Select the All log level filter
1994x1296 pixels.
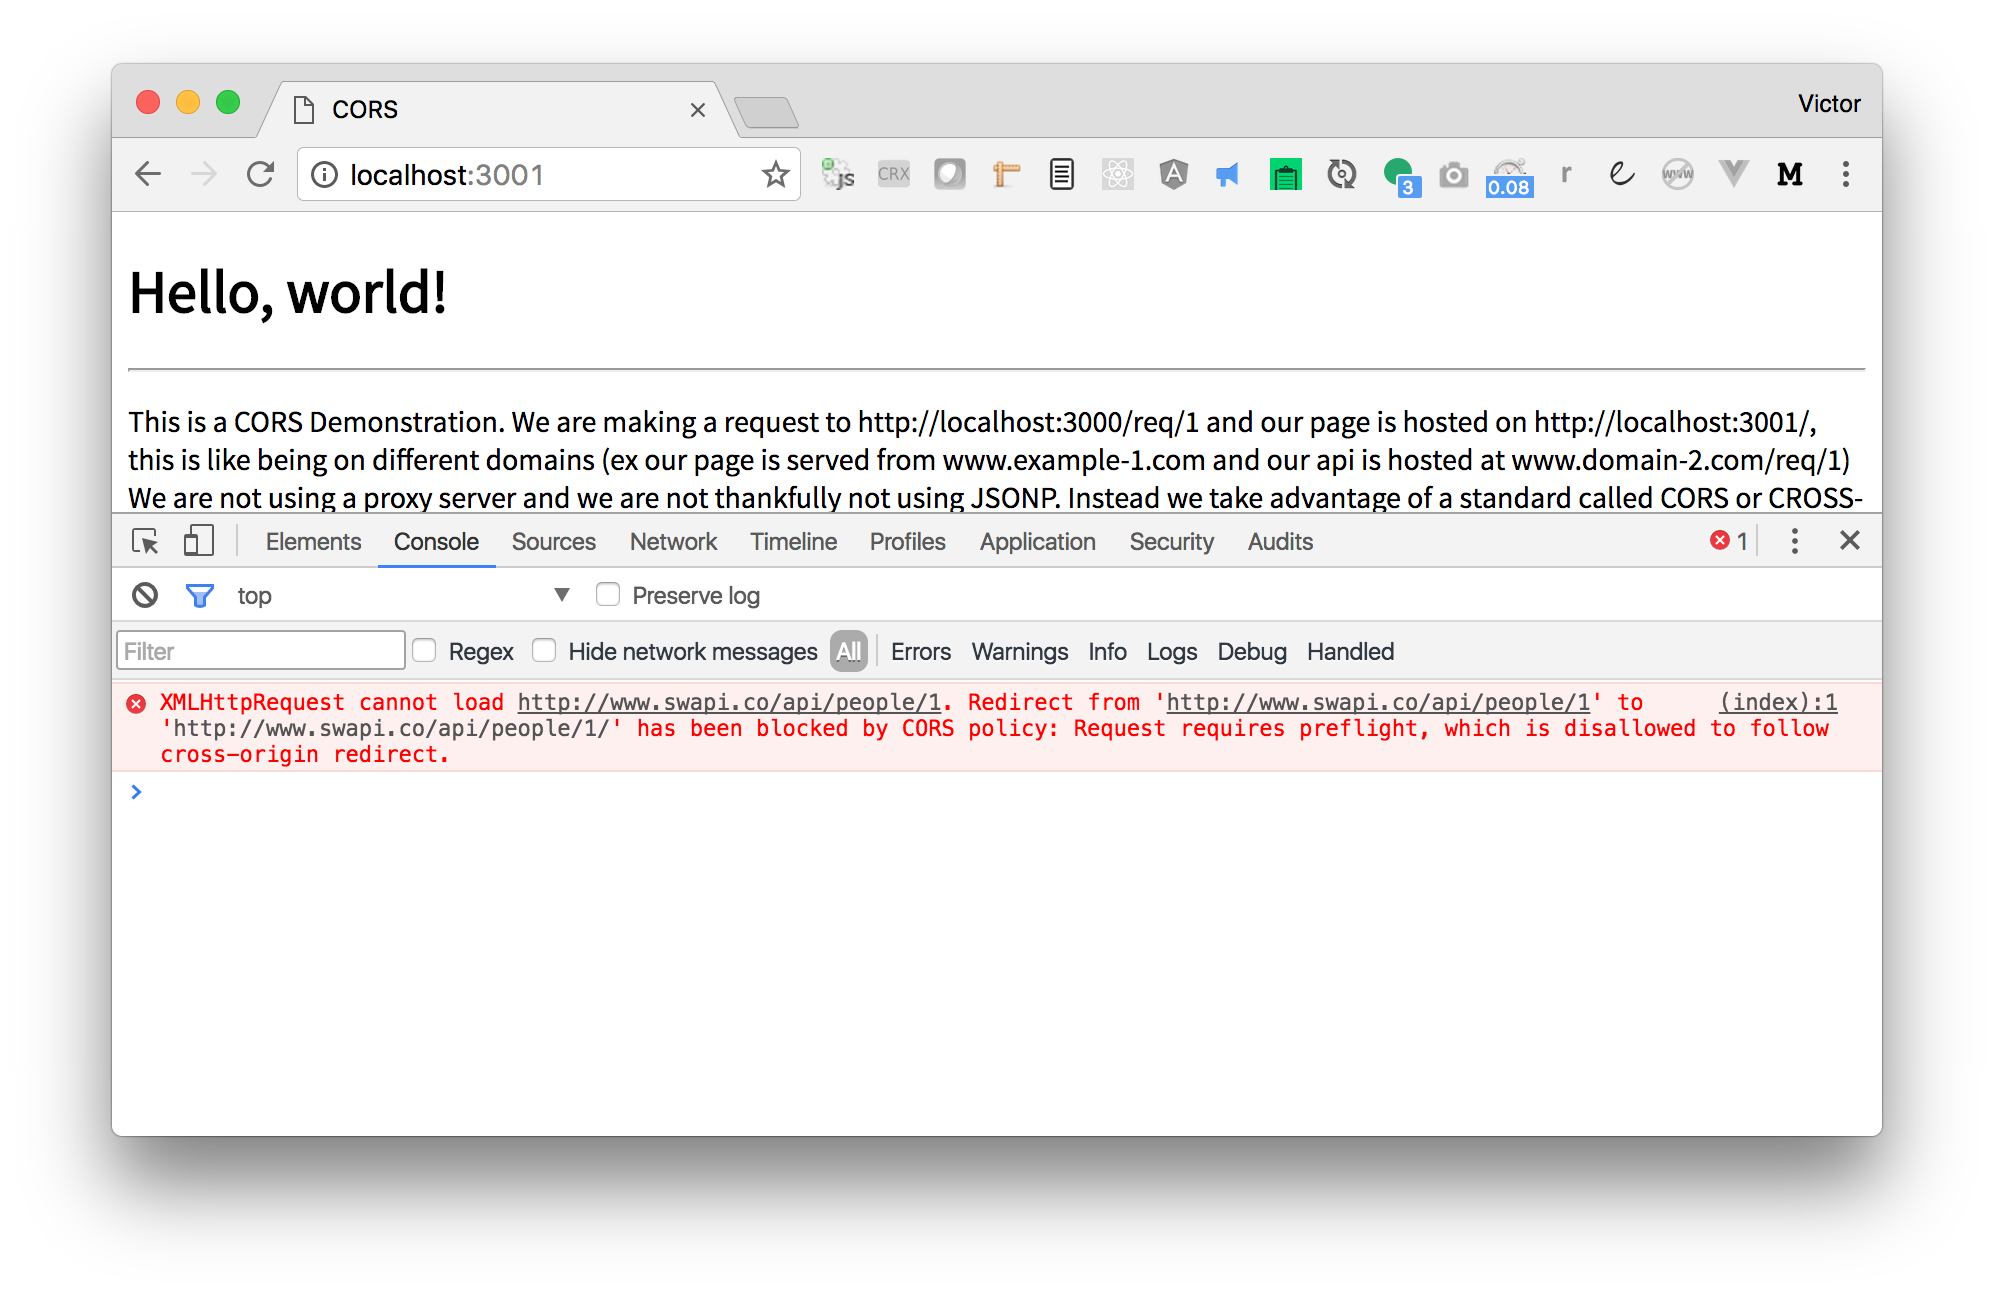(848, 651)
